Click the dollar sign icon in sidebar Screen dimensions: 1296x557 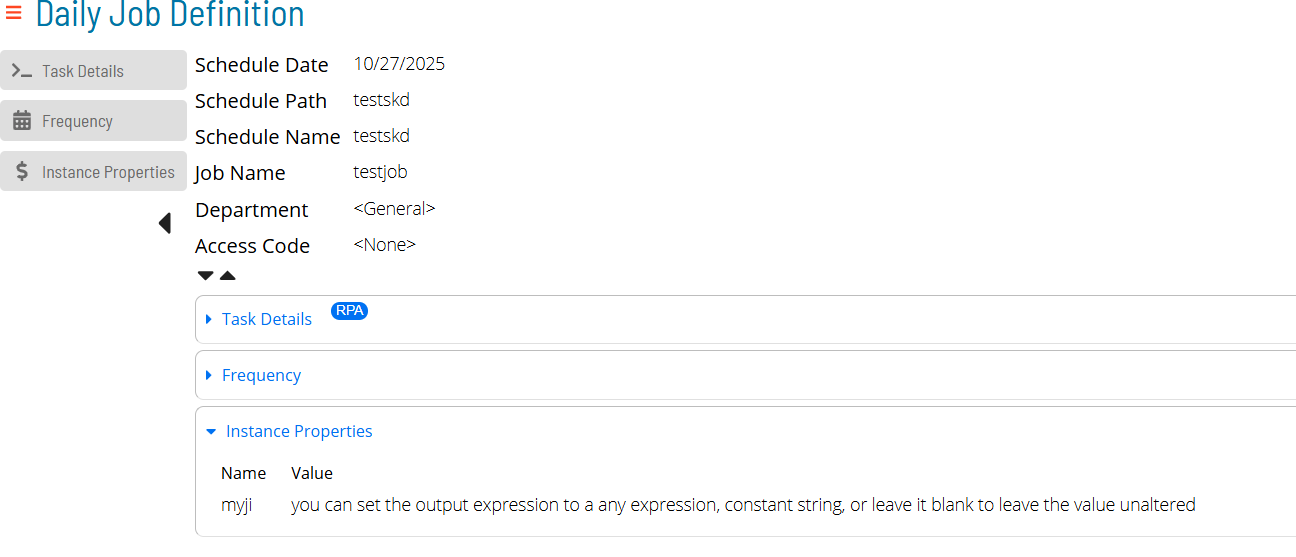(x=22, y=172)
